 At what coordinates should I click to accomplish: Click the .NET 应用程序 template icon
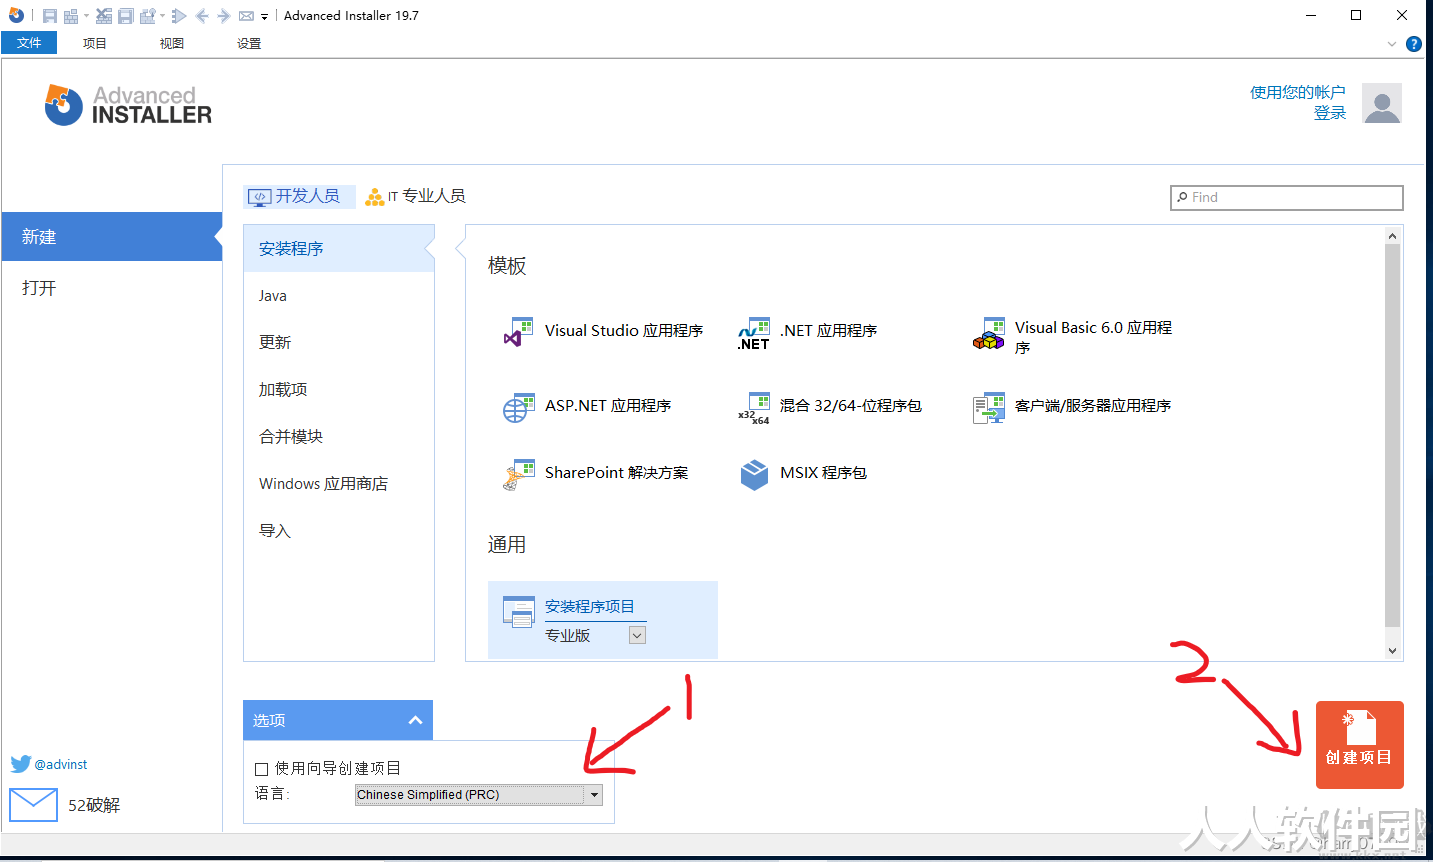click(754, 333)
